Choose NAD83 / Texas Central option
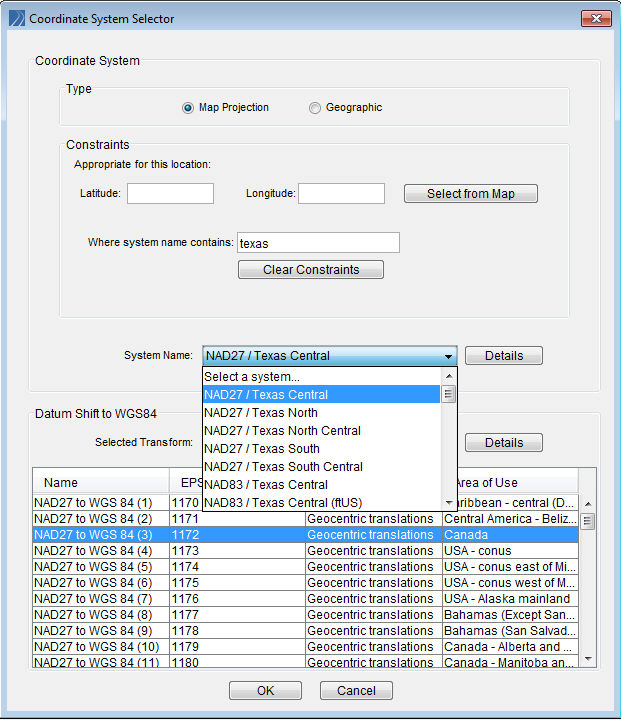Image resolution: width=621 pixels, height=720 pixels. click(x=322, y=484)
